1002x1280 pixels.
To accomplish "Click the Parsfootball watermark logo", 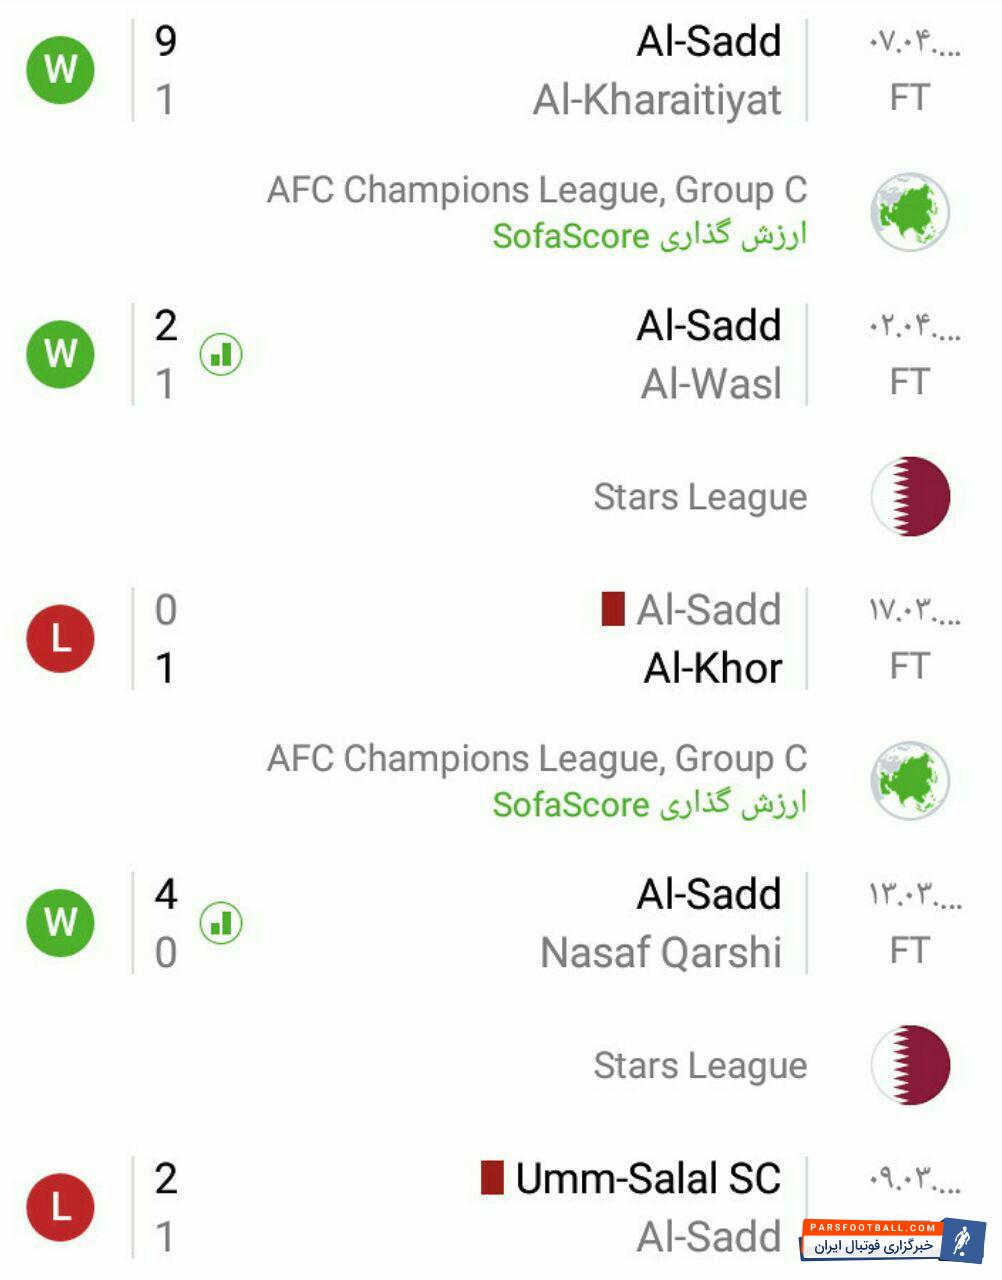I will click(x=892, y=1240).
